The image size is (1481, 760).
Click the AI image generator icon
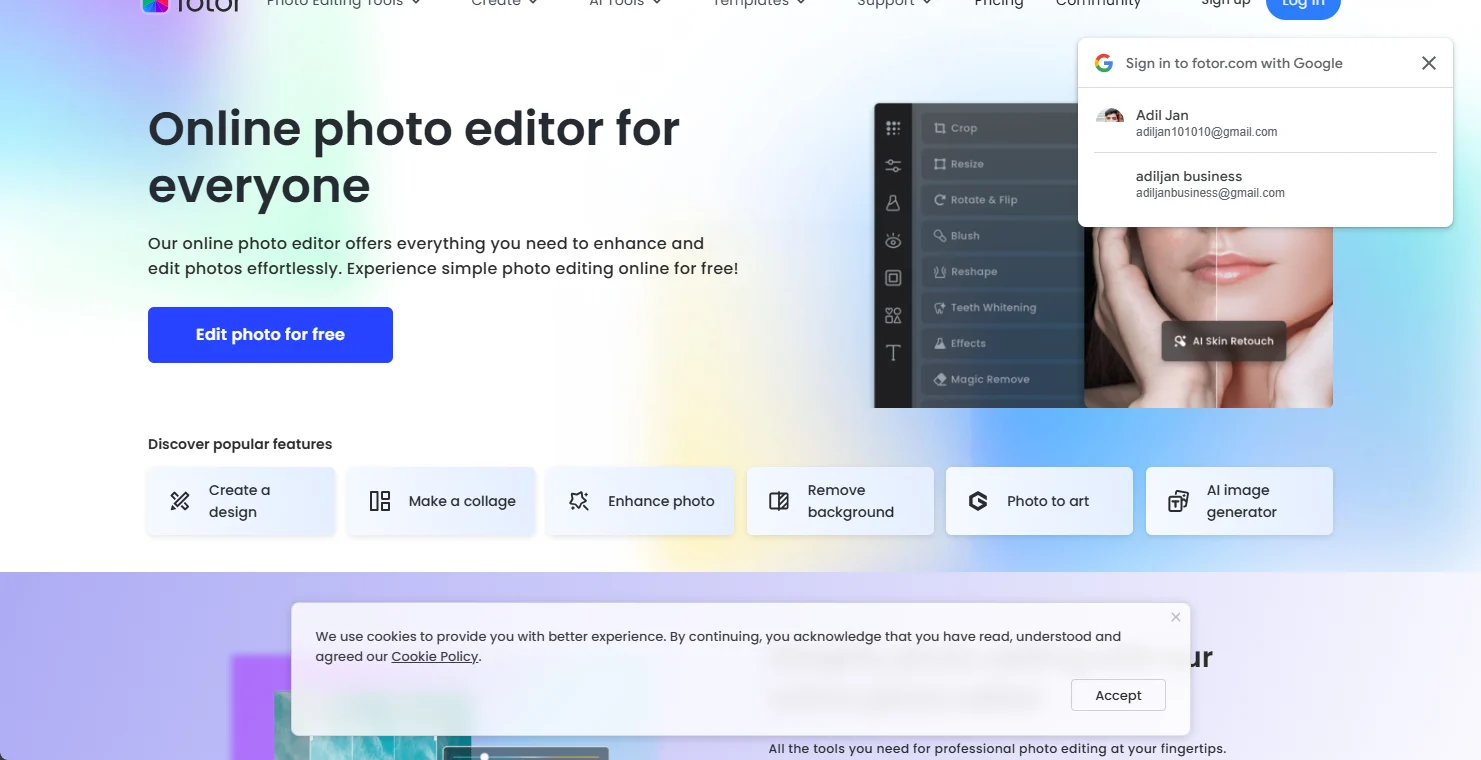pos(1179,501)
